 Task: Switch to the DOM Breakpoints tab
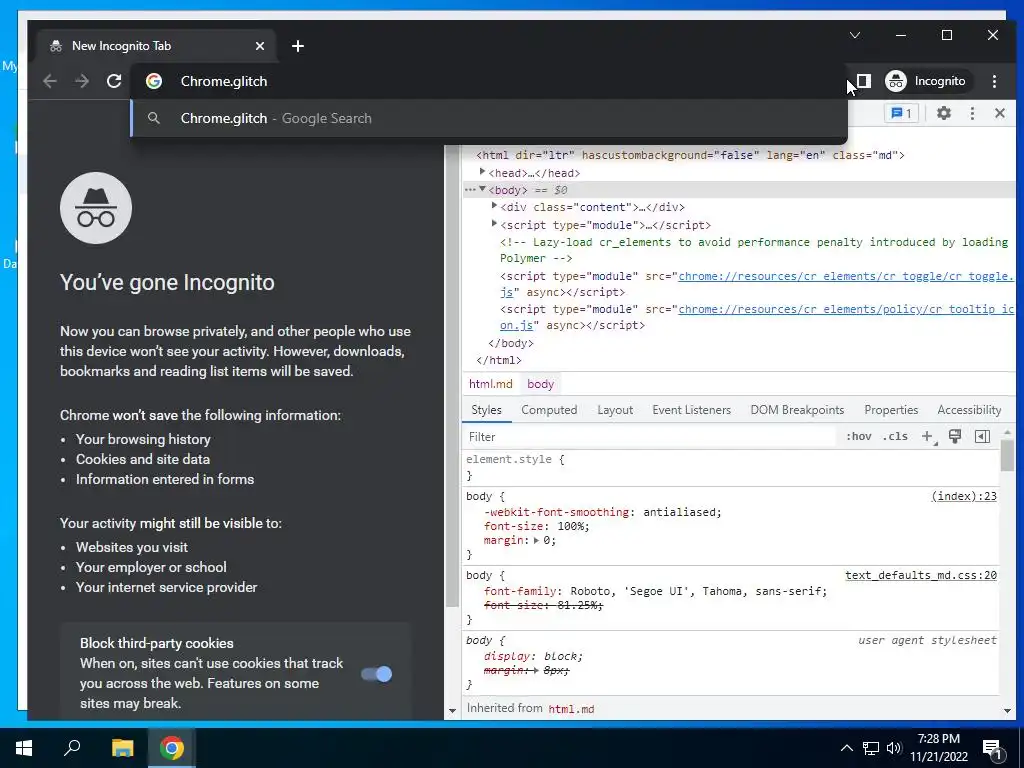pos(797,410)
